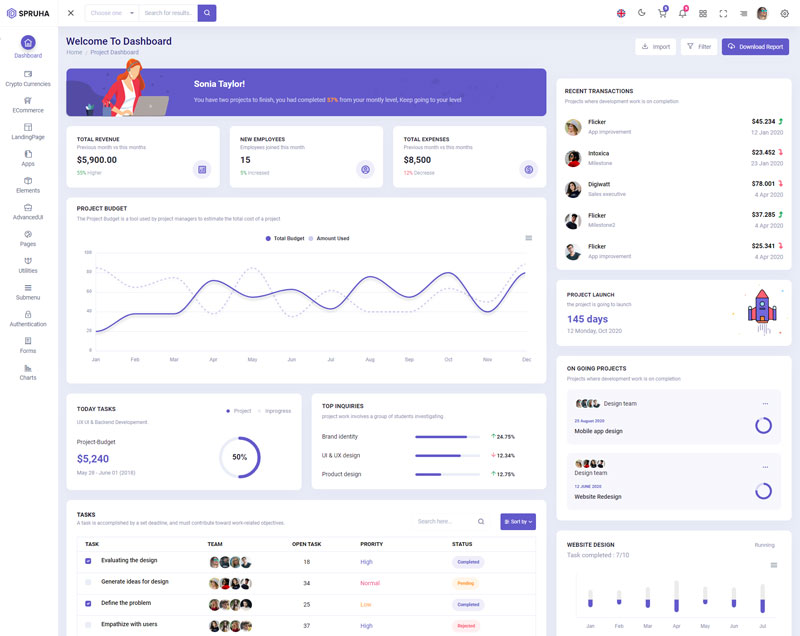Image resolution: width=800 pixels, height=636 pixels.
Task: Open the settings gear in the header
Action: [x=784, y=13]
